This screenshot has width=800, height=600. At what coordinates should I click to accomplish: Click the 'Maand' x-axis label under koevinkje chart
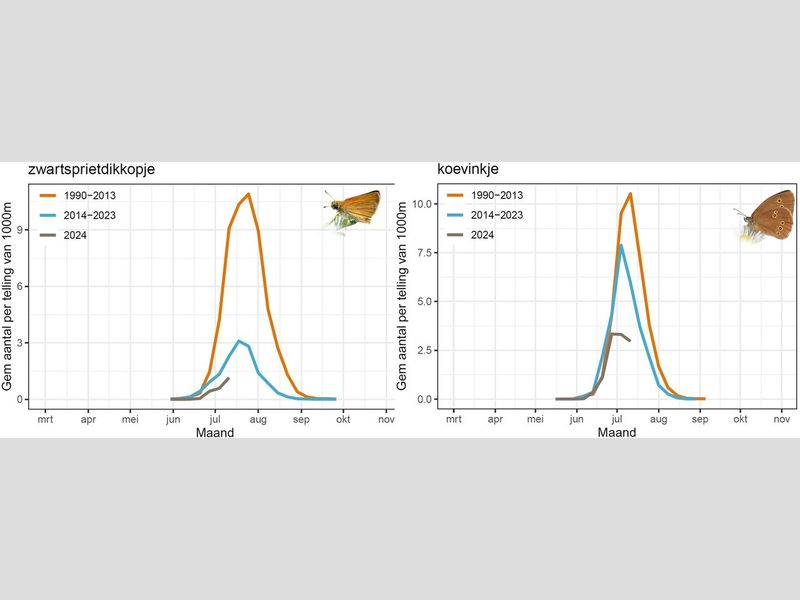tap(616, 432)
